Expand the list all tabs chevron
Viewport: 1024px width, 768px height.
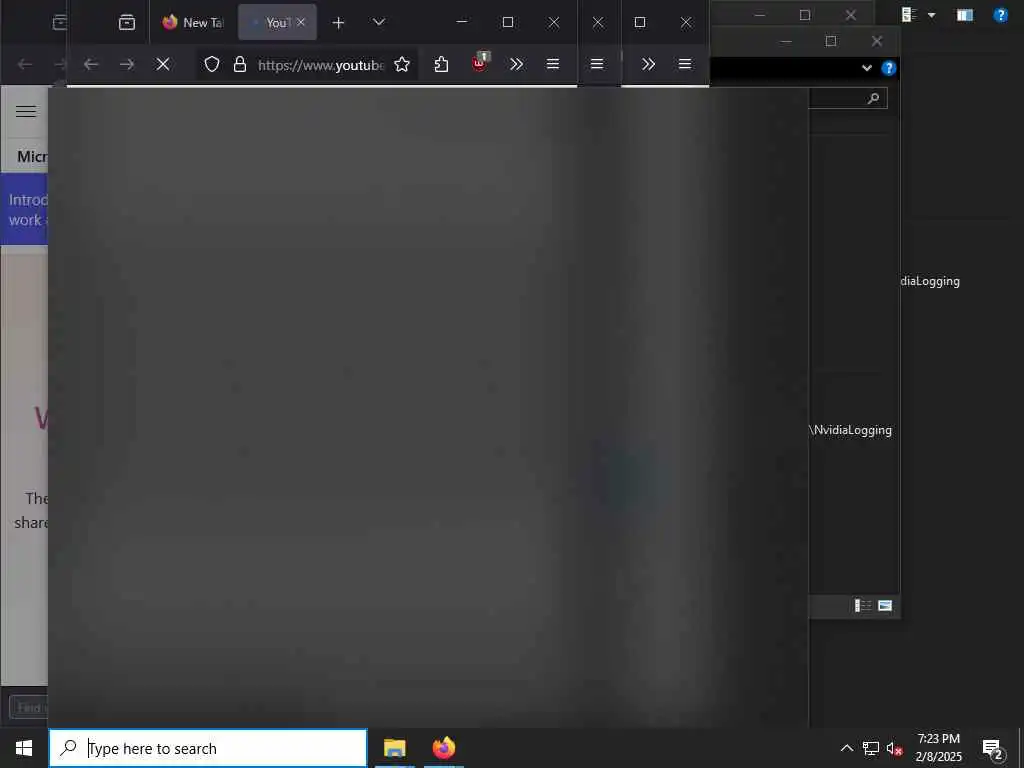pos(379,22)
